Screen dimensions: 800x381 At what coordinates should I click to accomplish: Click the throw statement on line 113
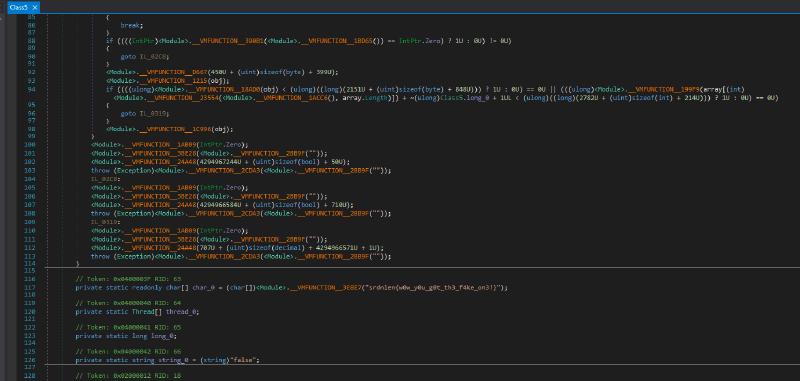[241, 257]
